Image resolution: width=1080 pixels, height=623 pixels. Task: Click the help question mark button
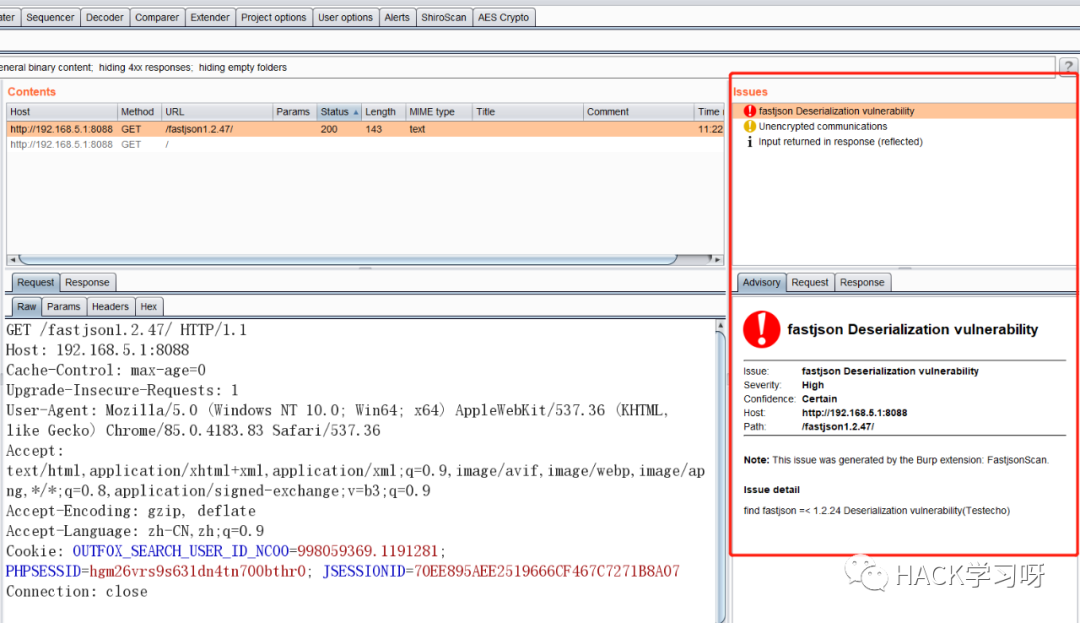pyautogui.click(x=1068, y=67)
